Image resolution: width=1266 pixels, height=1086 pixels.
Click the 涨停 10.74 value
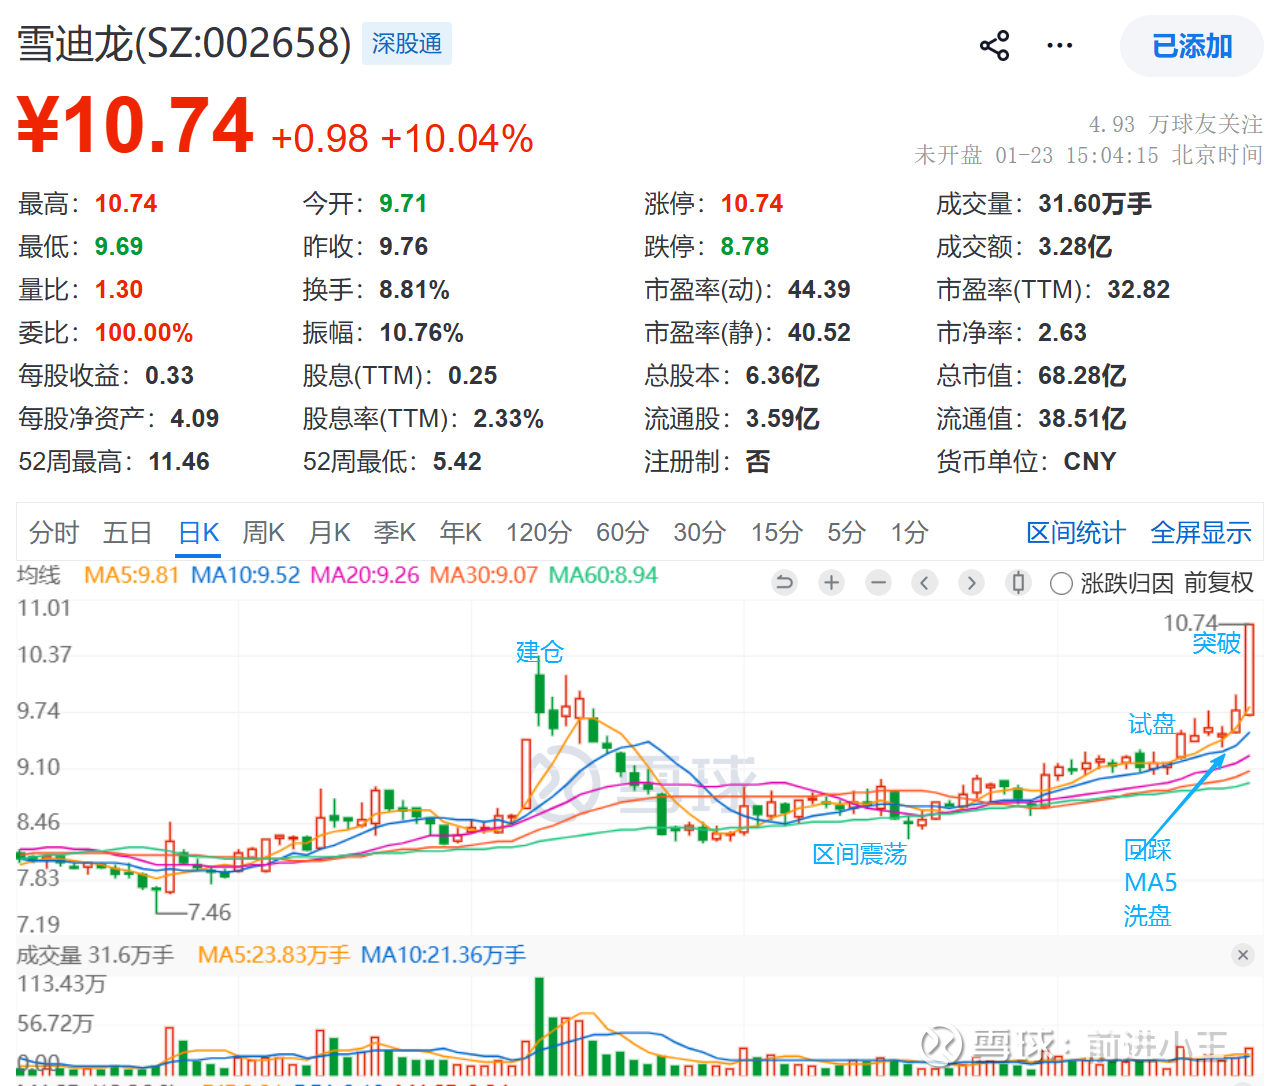[x=752, y=204]
